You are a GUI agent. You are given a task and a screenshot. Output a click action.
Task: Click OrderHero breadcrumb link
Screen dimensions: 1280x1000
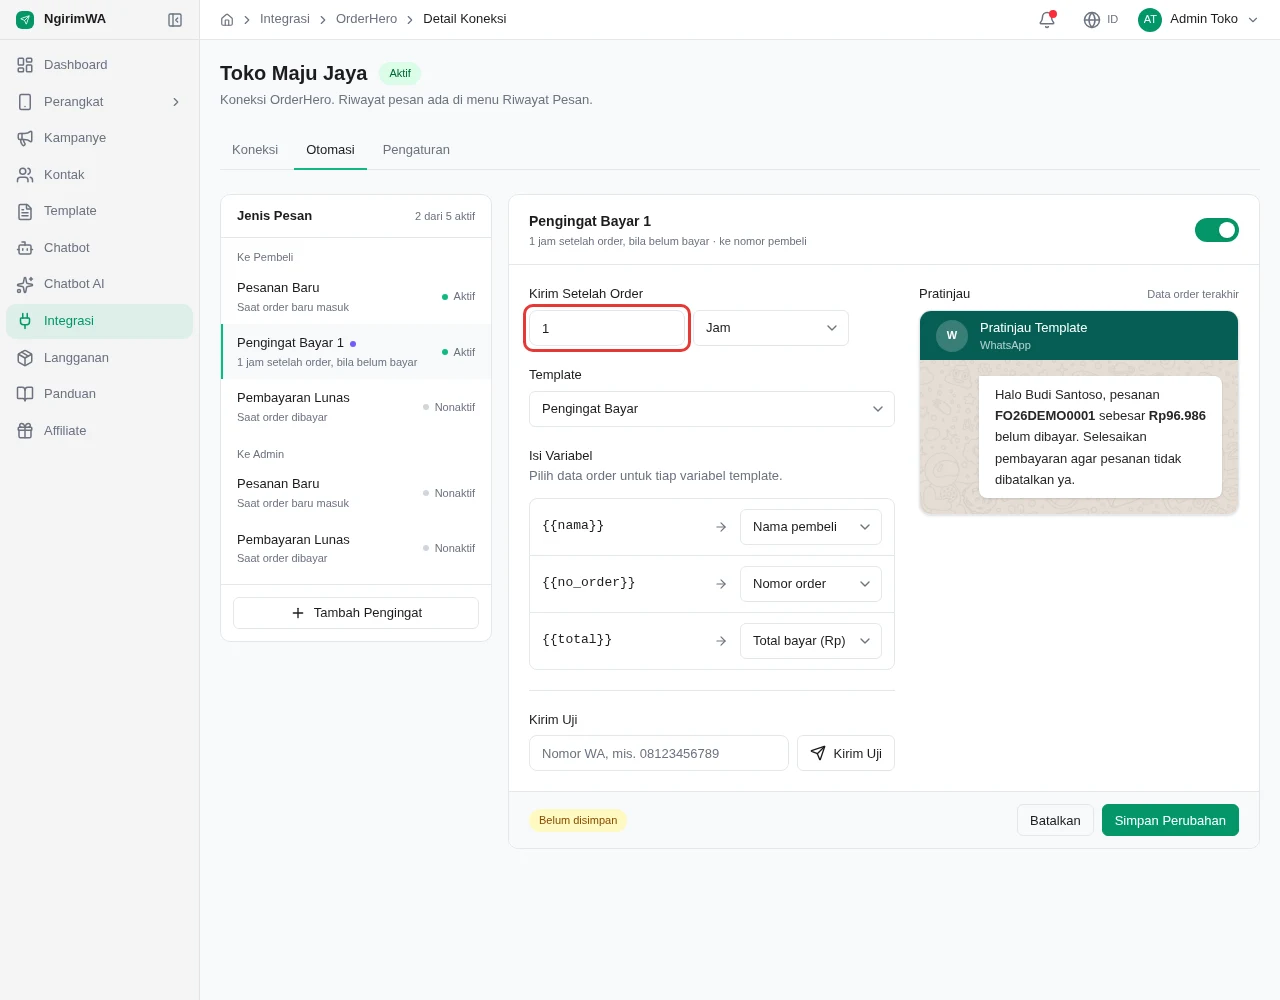(x=366, y=19)
